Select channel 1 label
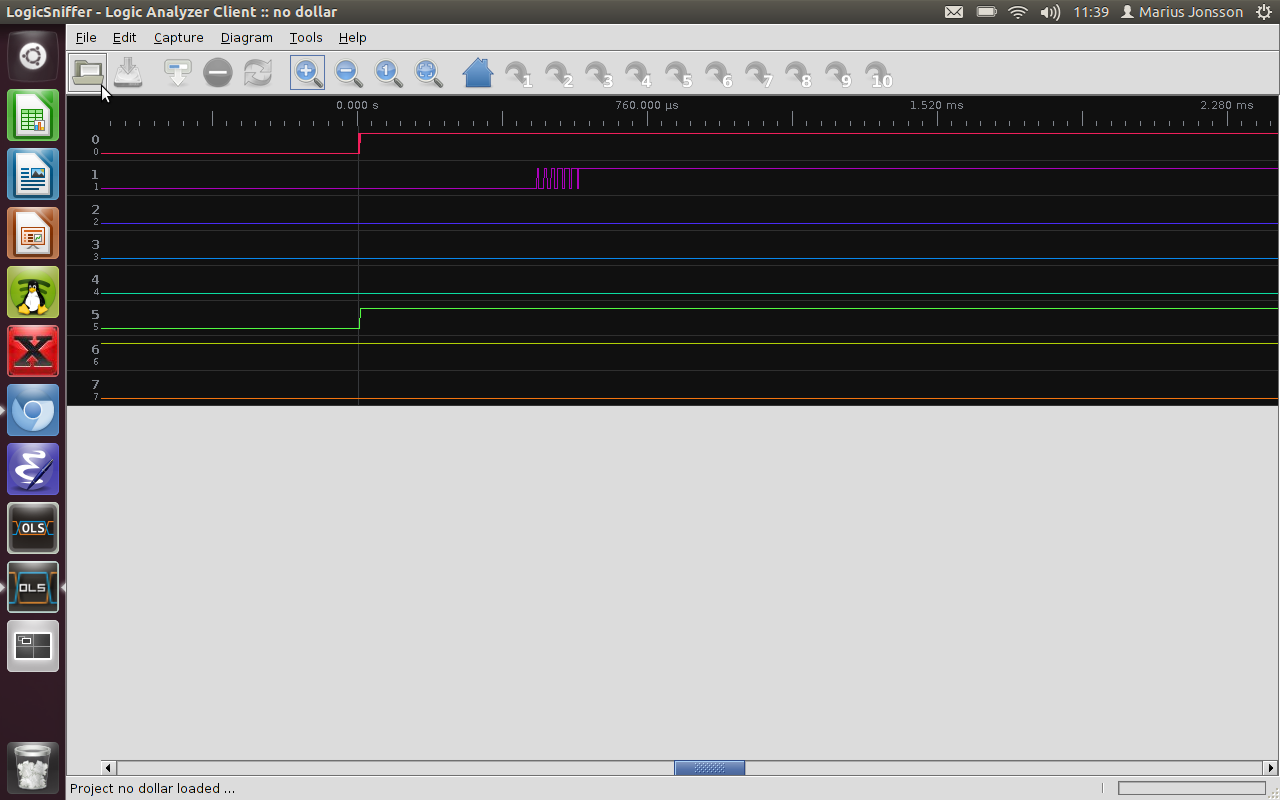Image resolution: width=1280 pixels, height=800 pixels. (95, 175)
